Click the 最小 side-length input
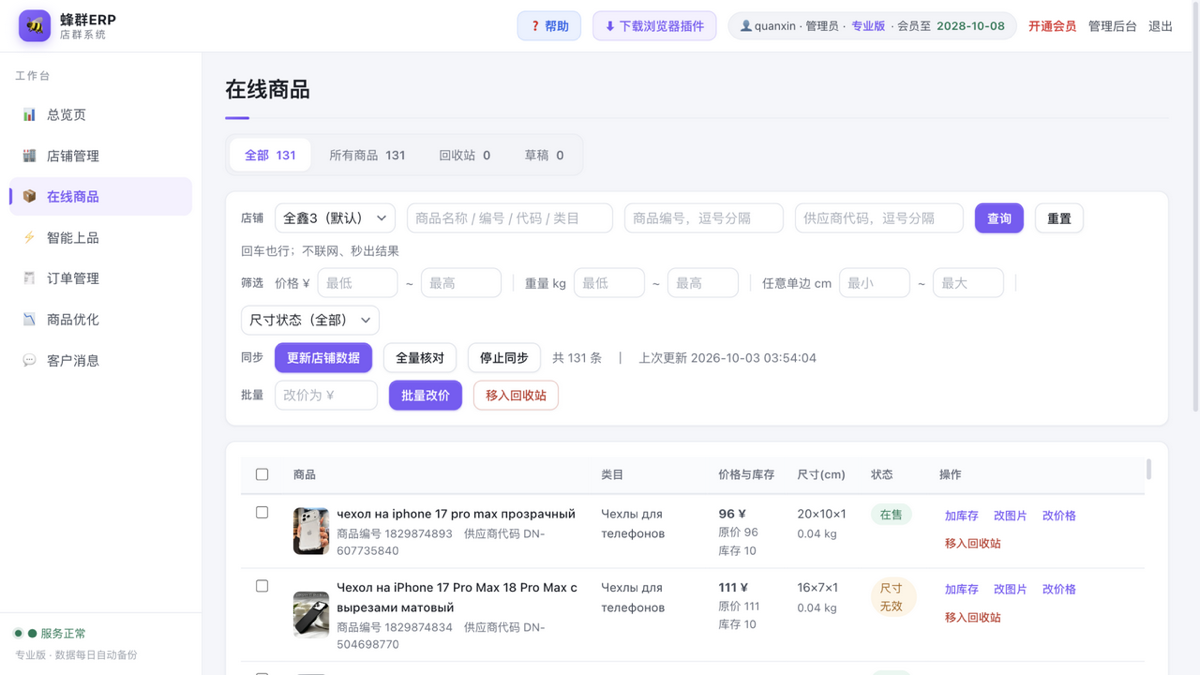The image size is (1200, 675). coord(875,283)
